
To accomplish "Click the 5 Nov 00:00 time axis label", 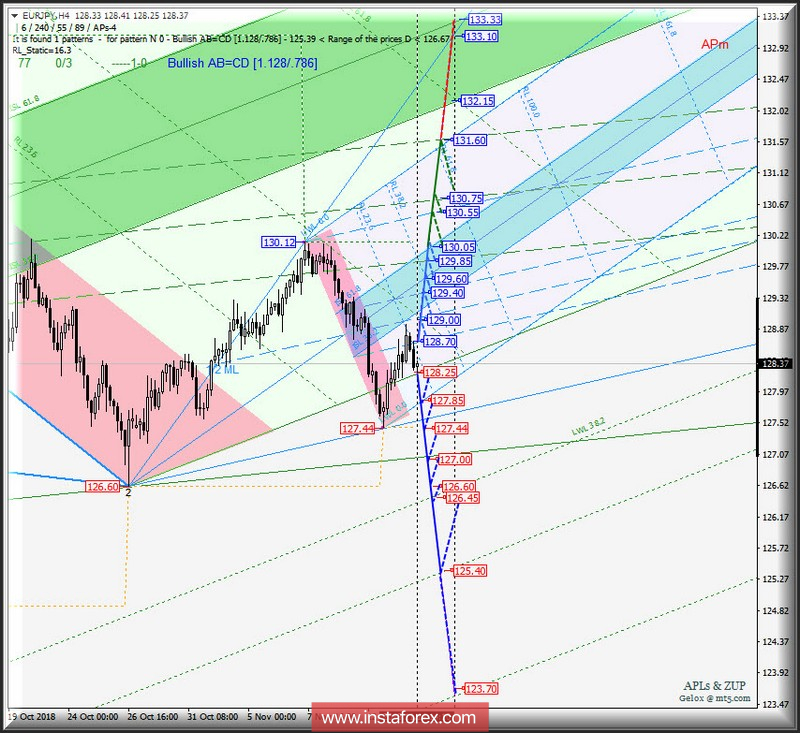I will [272, 716].
